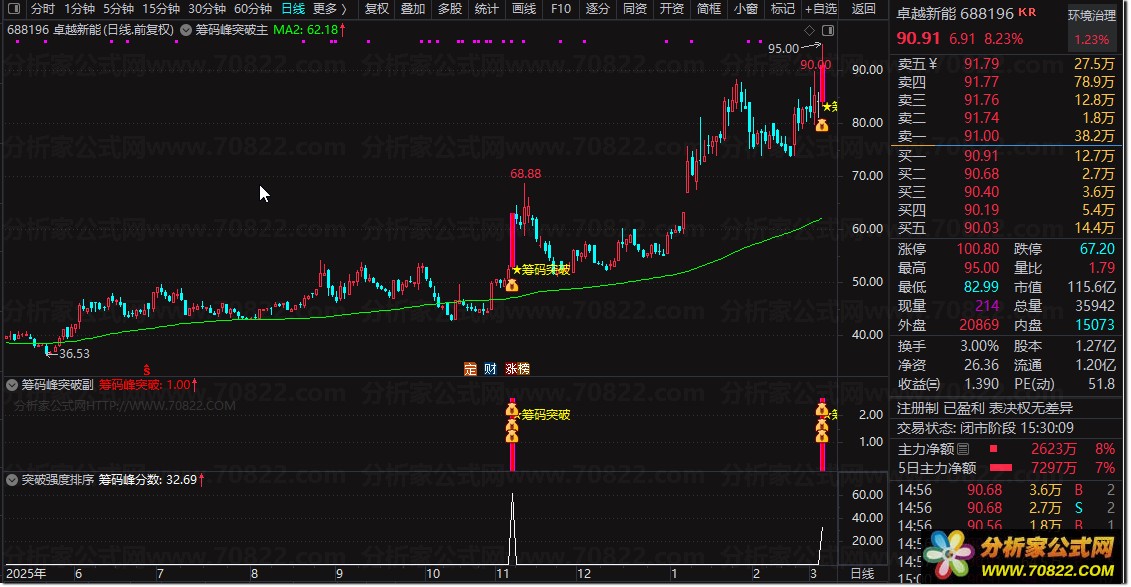This screenshot has height=587, width=1131.
Task: Click the chart title 688196 卓越新能(日线.前复权)
Action: [x=90, y=30]
